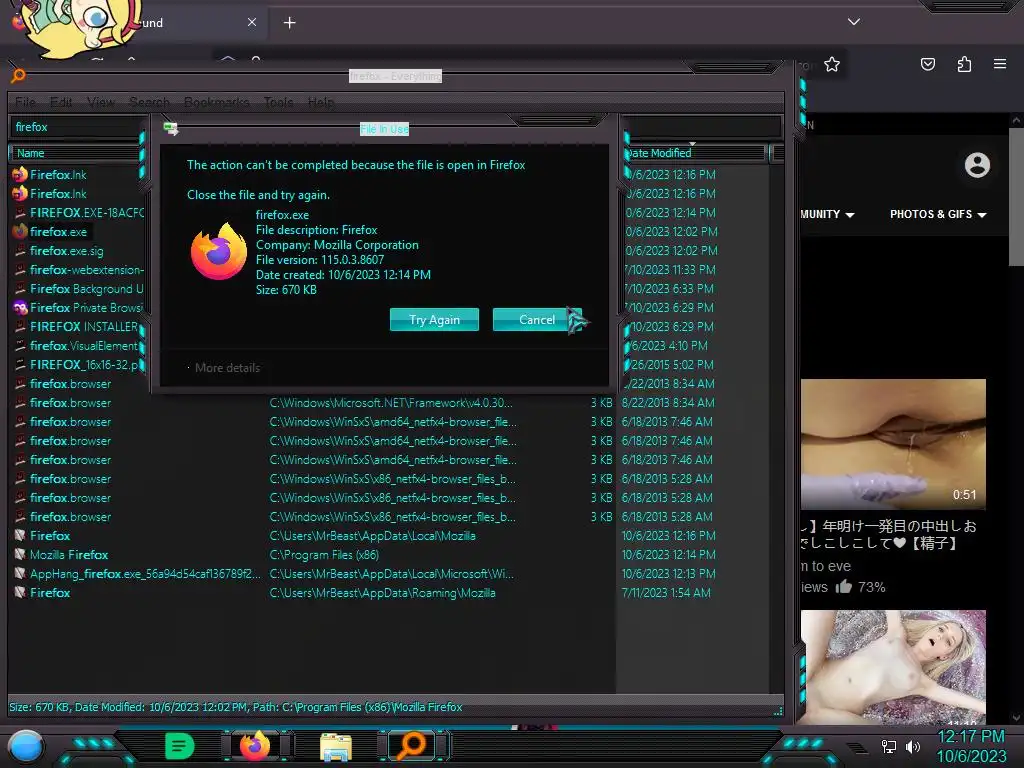Screen dimensions: 1024x768
Task: Select the Firefox Background U result
Action: coord(86,289)
